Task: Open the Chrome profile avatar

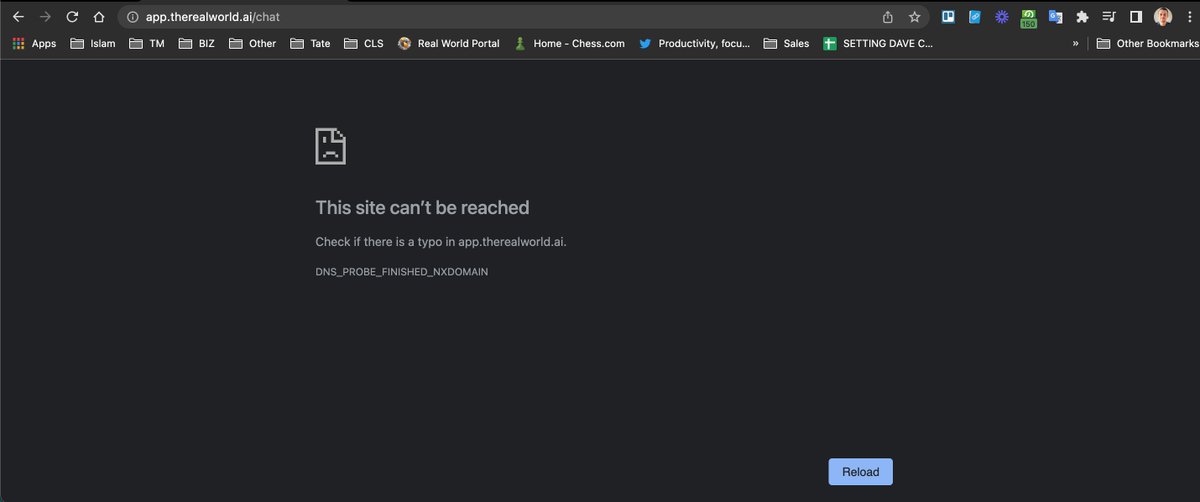Action: point(1163,17)
